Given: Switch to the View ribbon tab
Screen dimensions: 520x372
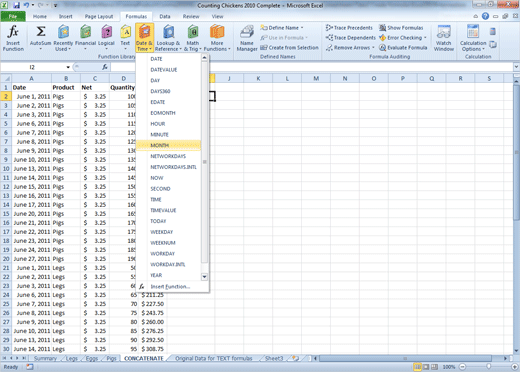Looking at the screenshot, I should point(217,16).
